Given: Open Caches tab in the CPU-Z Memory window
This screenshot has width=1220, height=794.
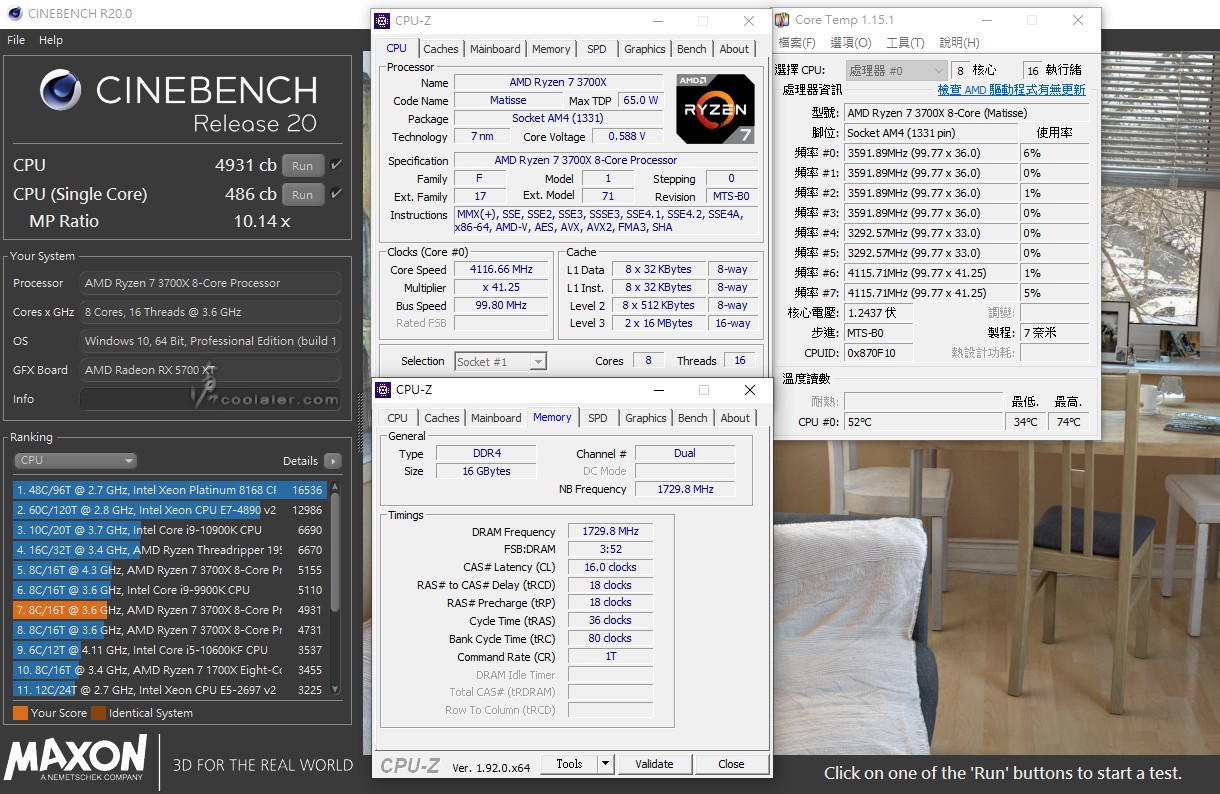Looking at the screenshot, I should coord(442,418).
